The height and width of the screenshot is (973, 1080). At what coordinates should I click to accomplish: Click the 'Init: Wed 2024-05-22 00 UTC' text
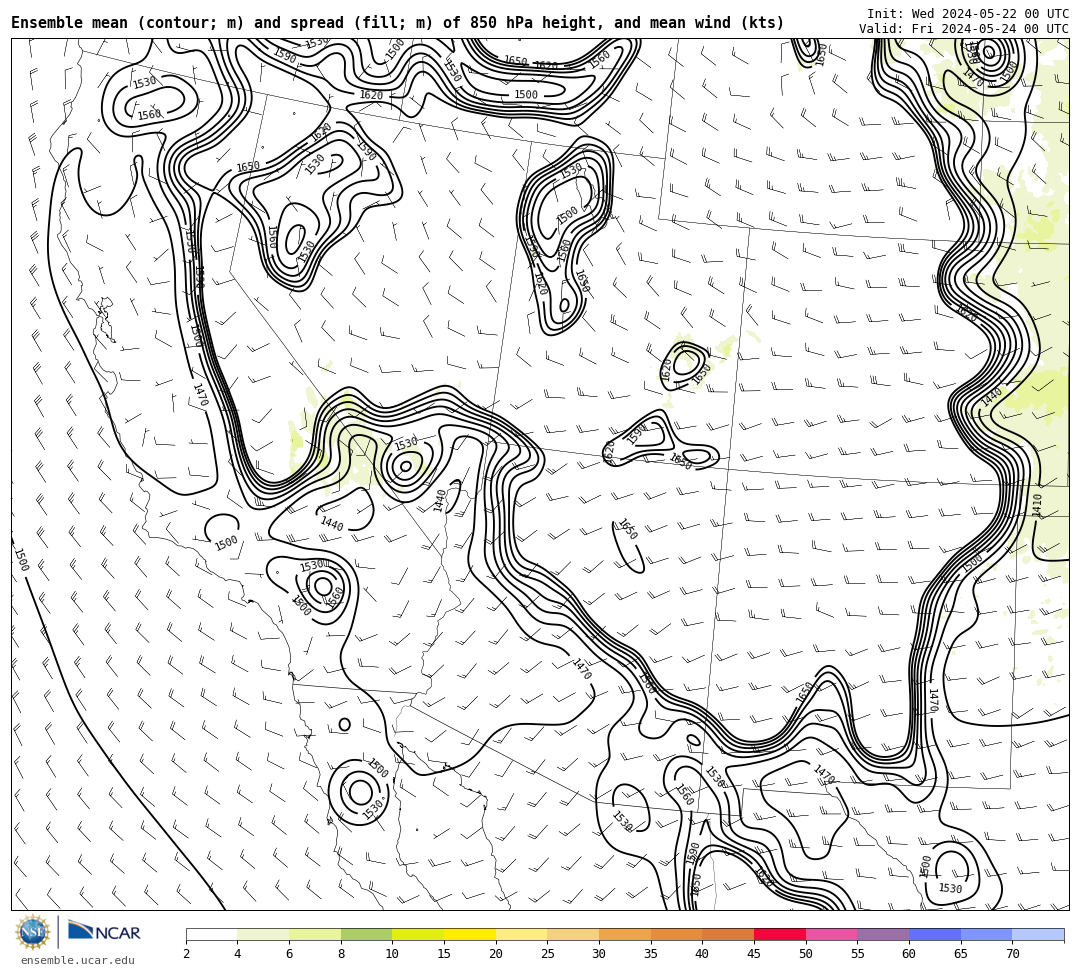click(x=968, y=14)
